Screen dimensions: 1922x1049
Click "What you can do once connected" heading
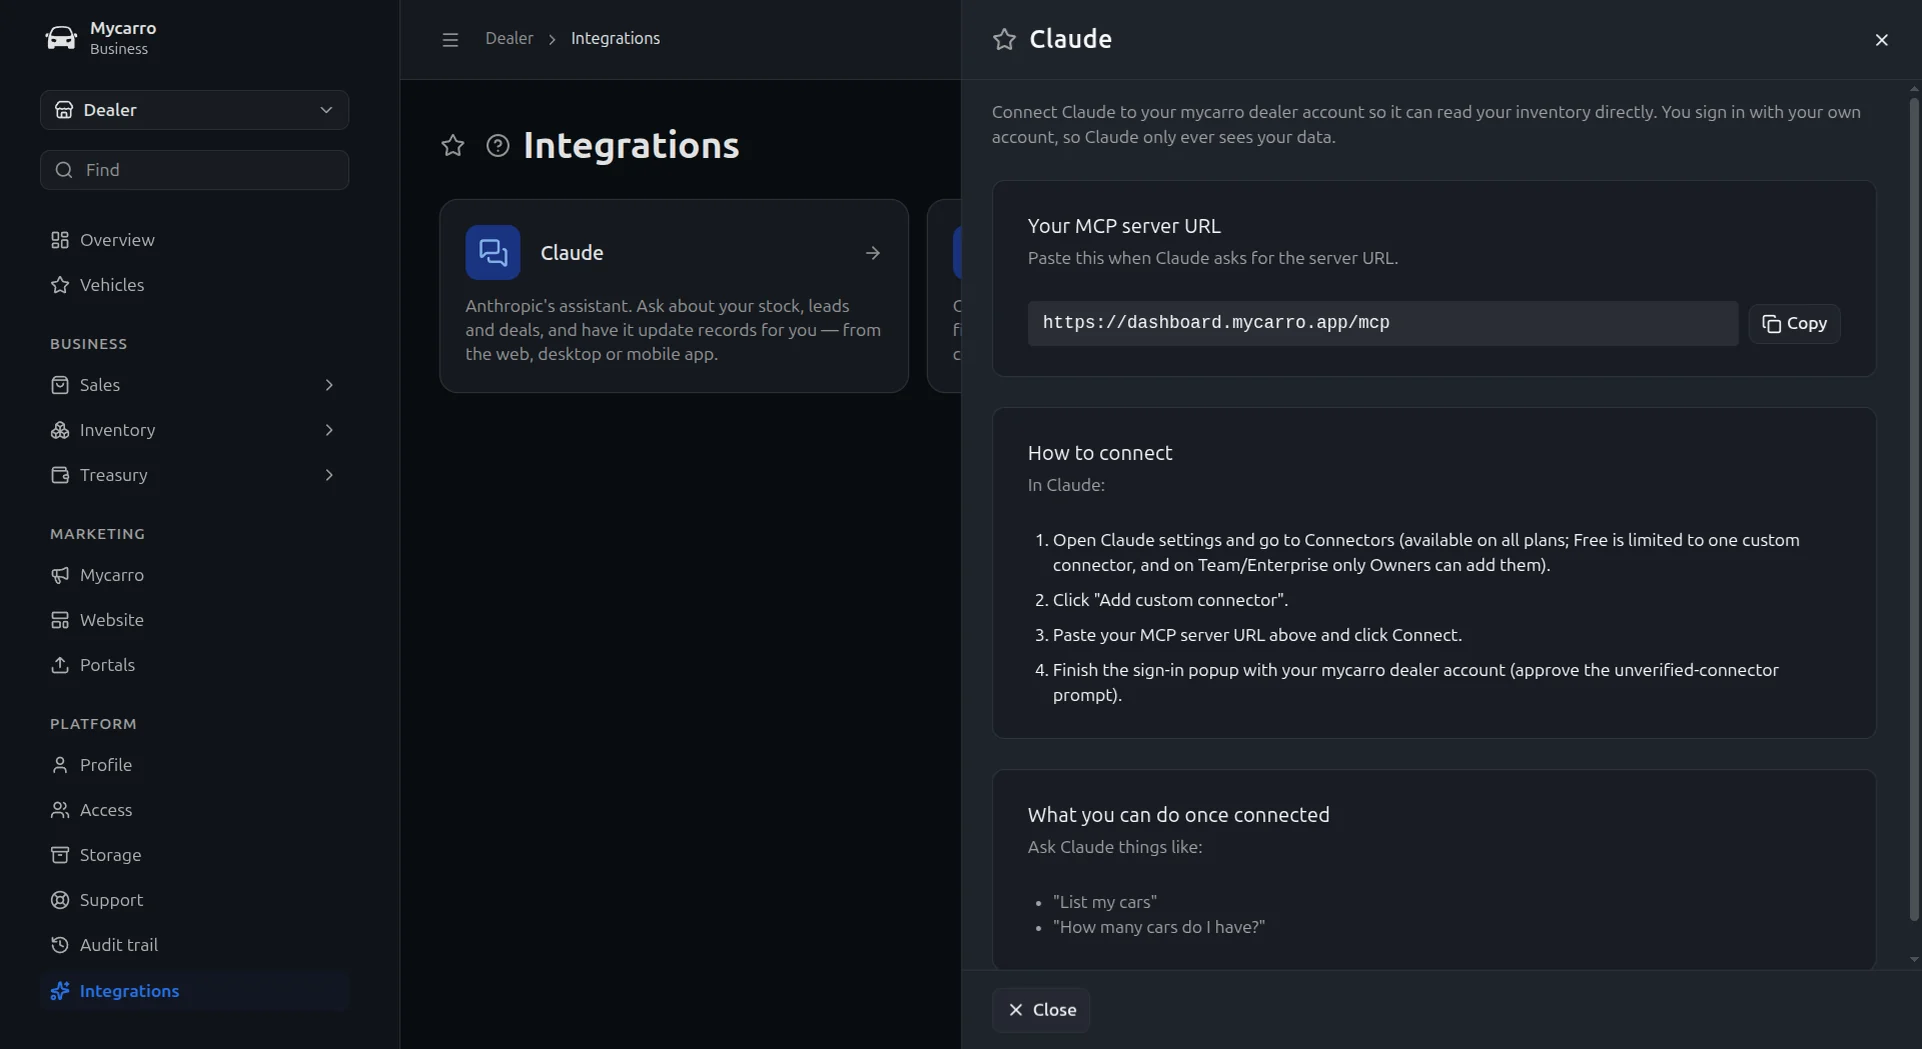pos(1179,815)
